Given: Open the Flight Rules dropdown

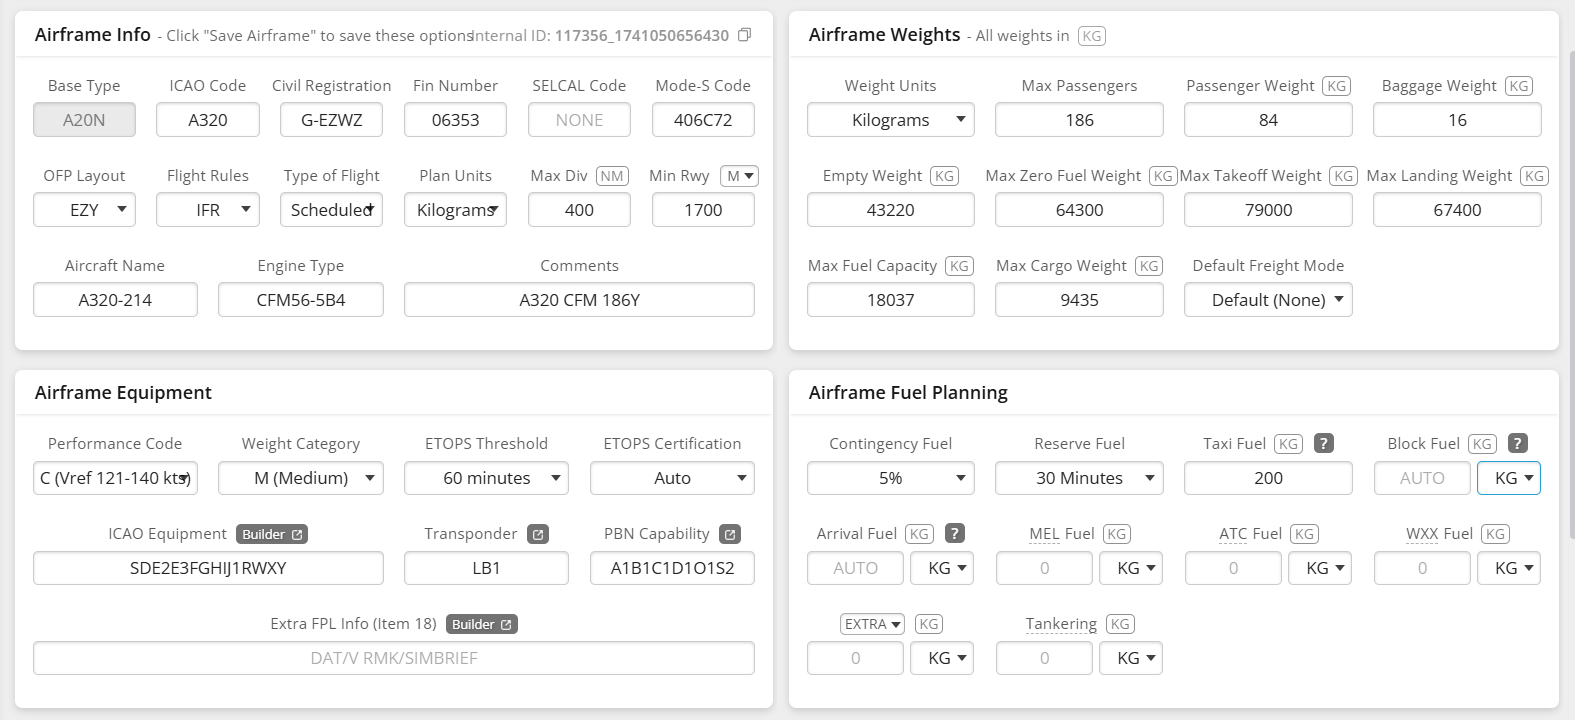Looking at the screenshot, I should 208,210.
